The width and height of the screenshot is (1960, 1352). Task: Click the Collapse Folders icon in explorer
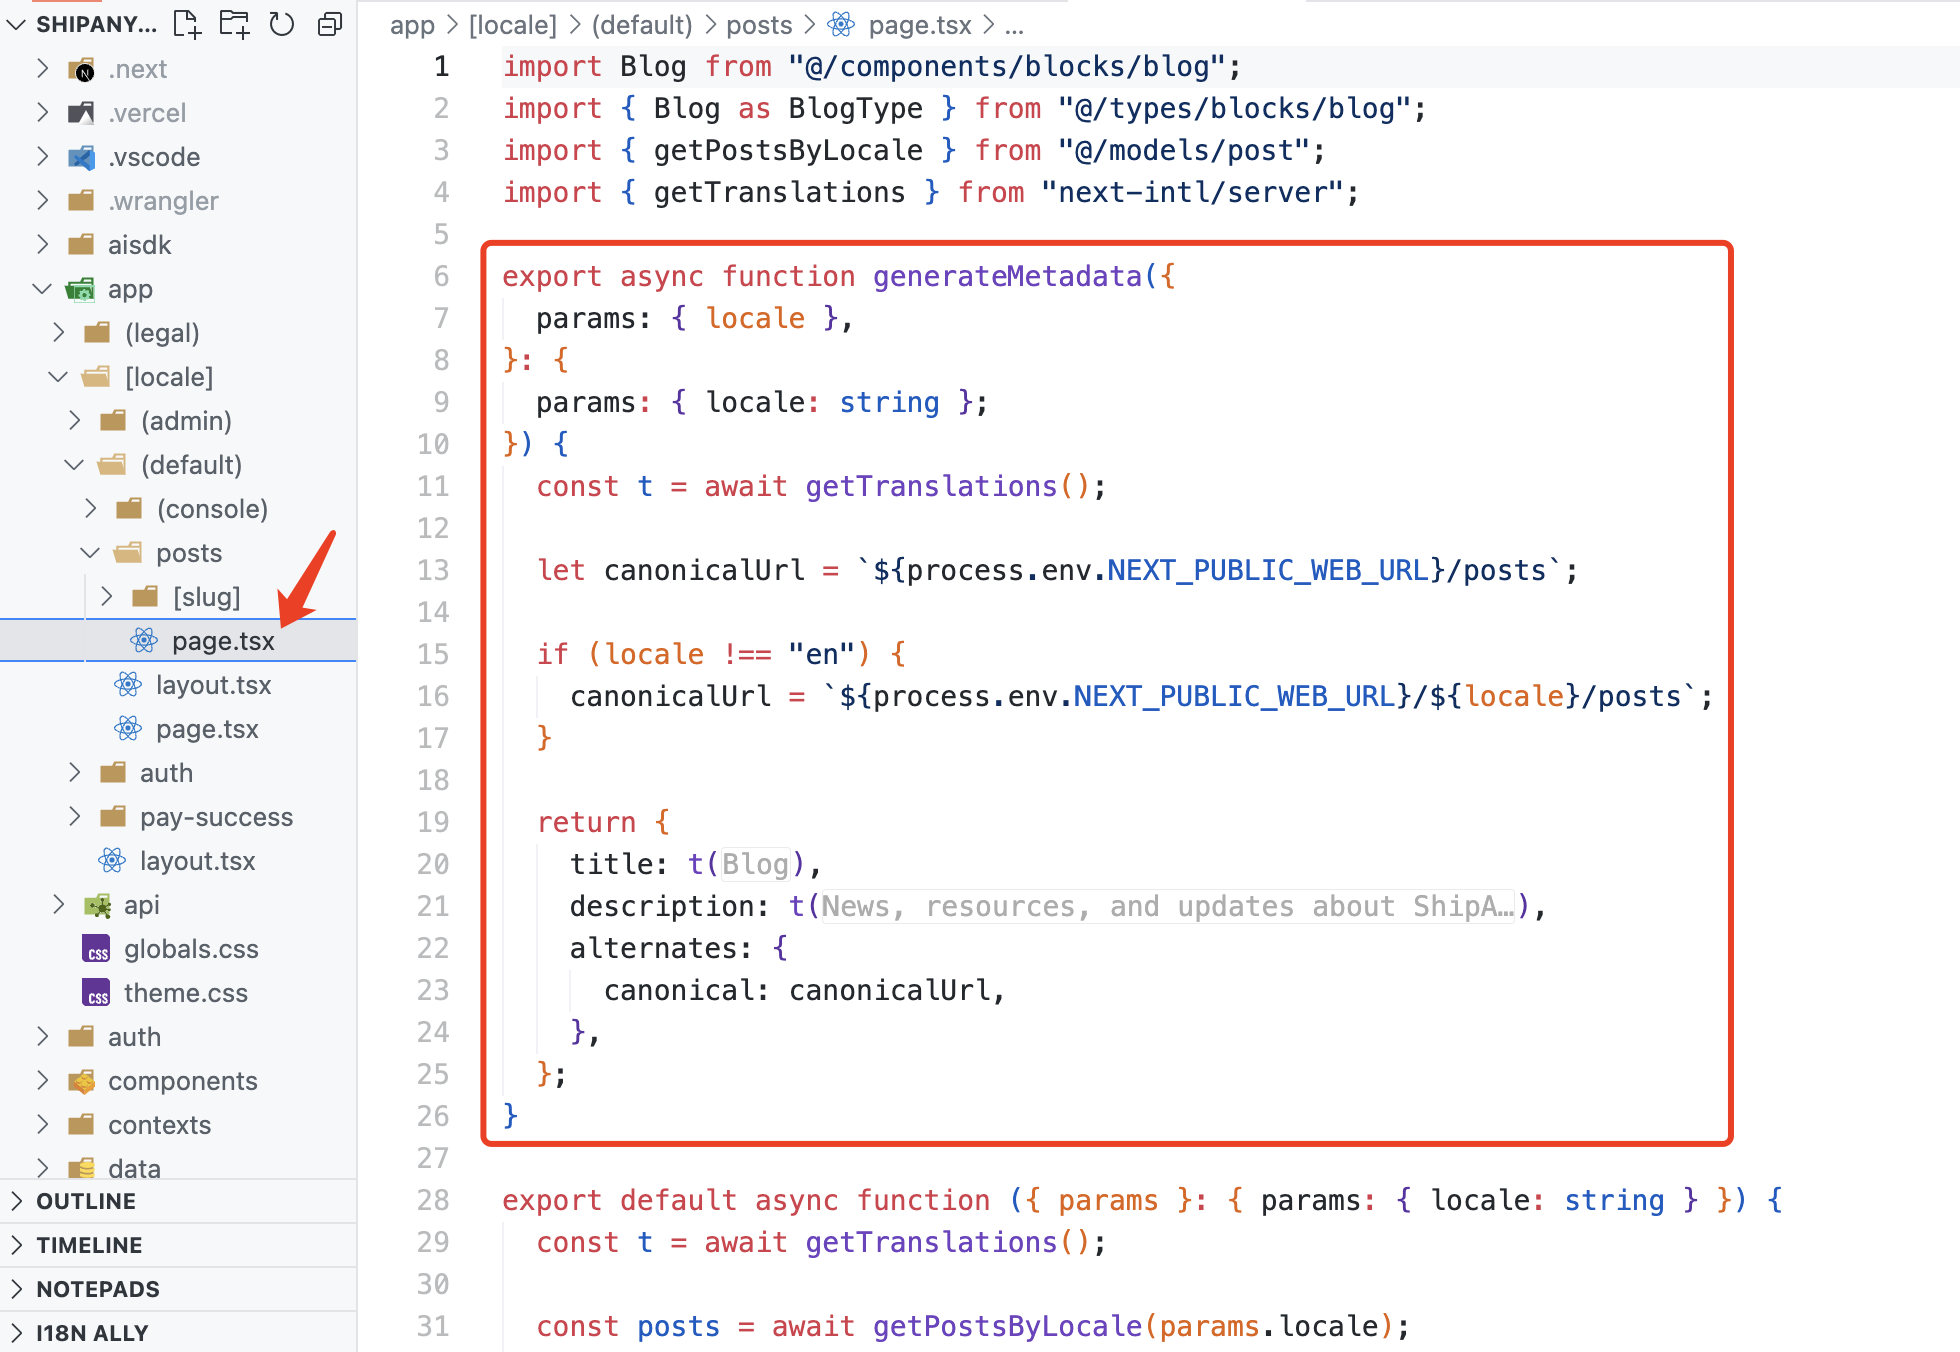330,23
